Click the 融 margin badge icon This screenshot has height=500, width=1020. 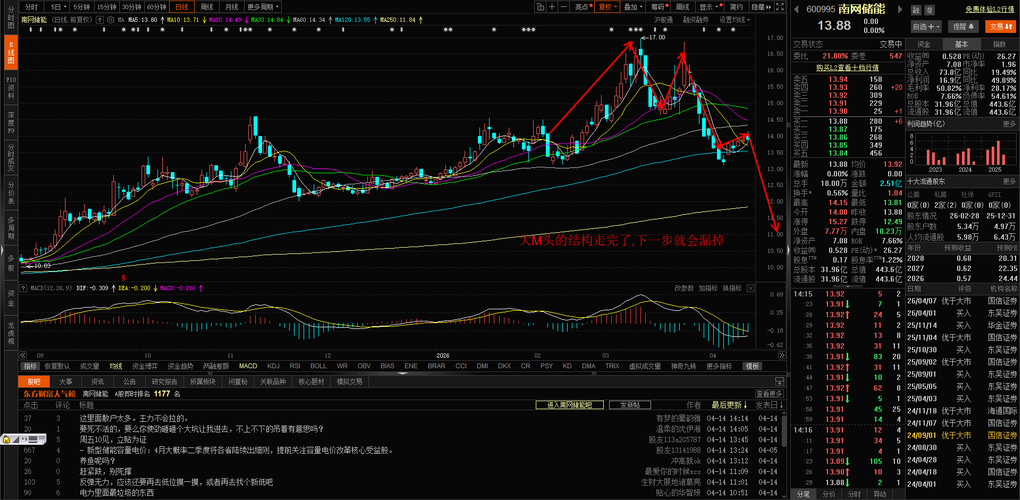917,10
